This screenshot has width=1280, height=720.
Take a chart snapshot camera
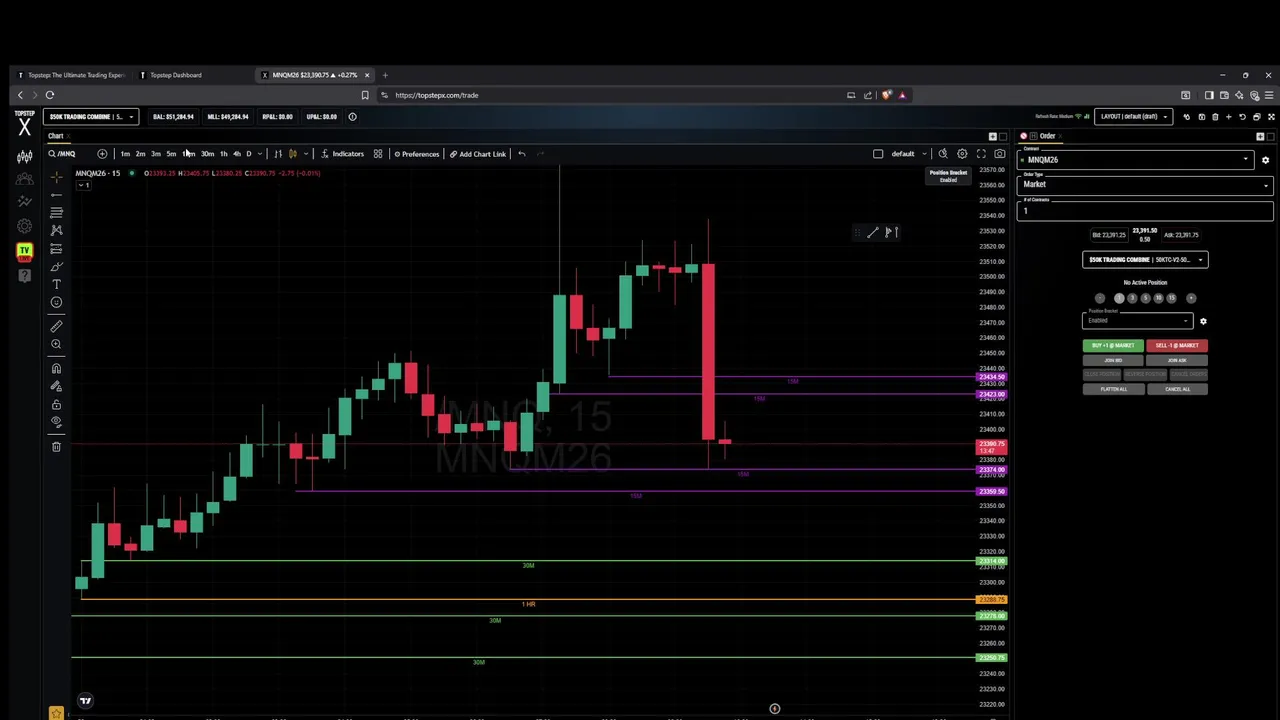[x=1000, y=154]
